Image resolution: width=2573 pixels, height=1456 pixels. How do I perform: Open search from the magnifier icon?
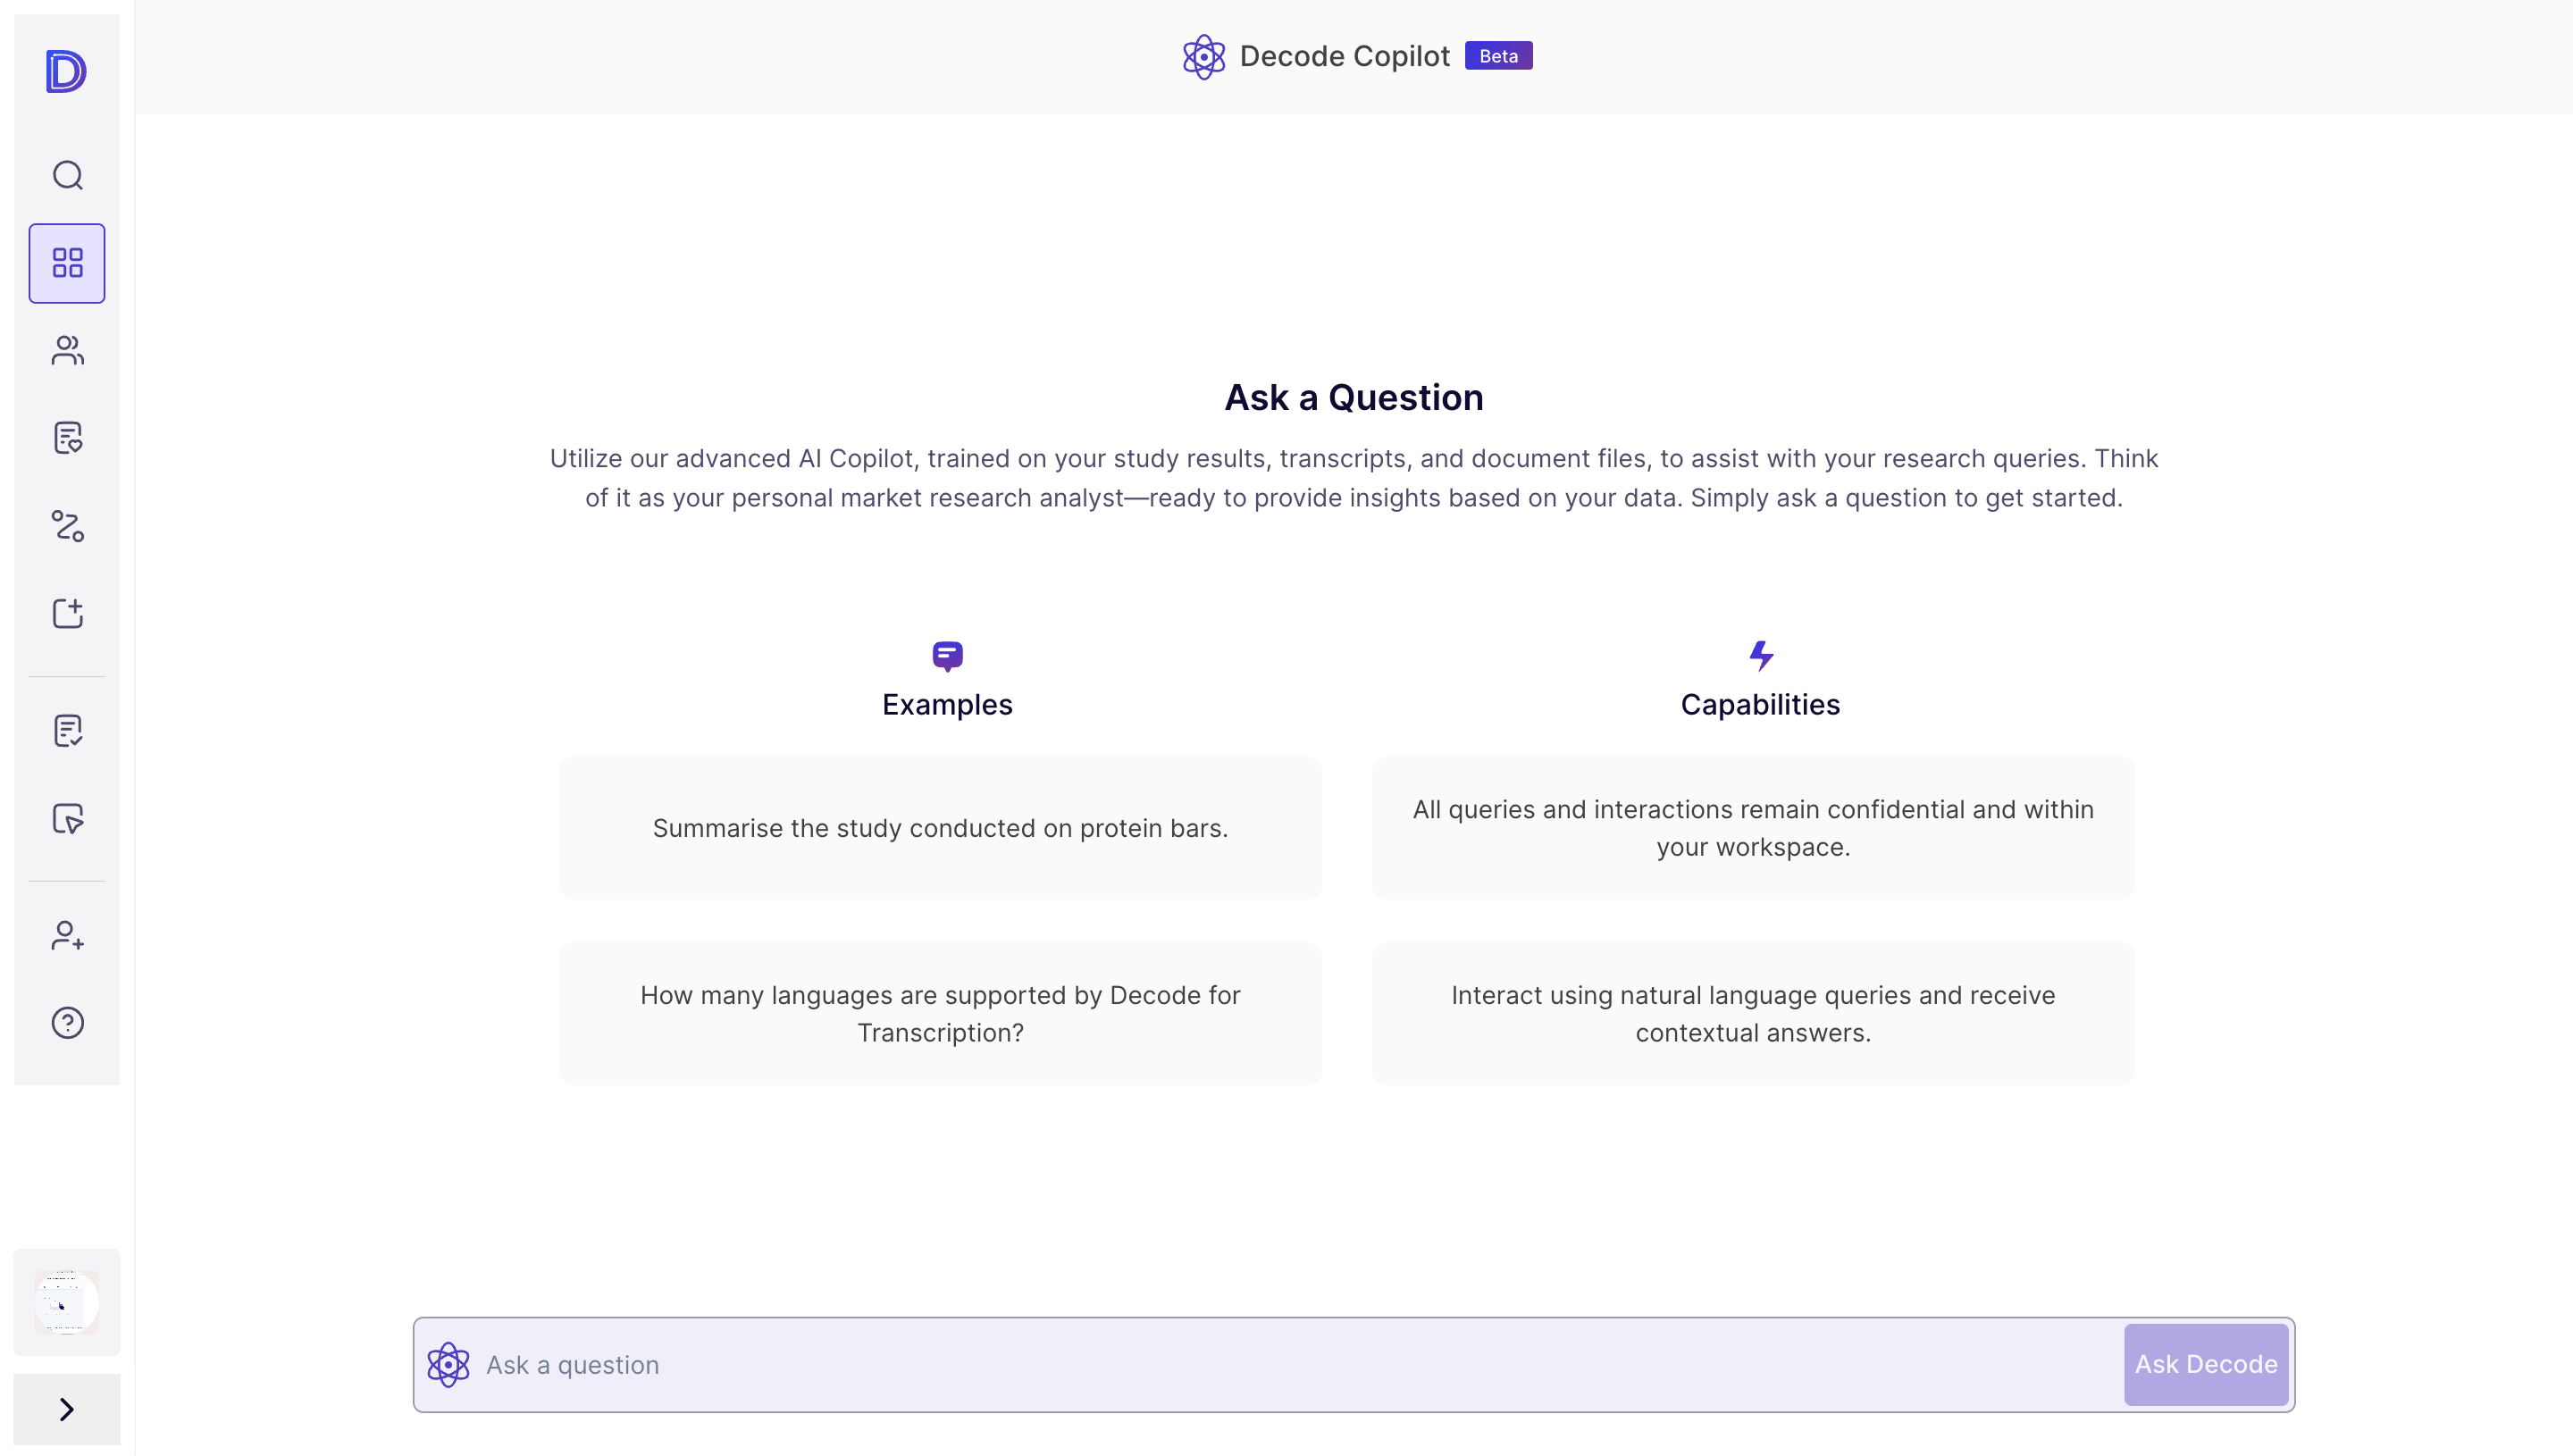[x=67, y=175]
